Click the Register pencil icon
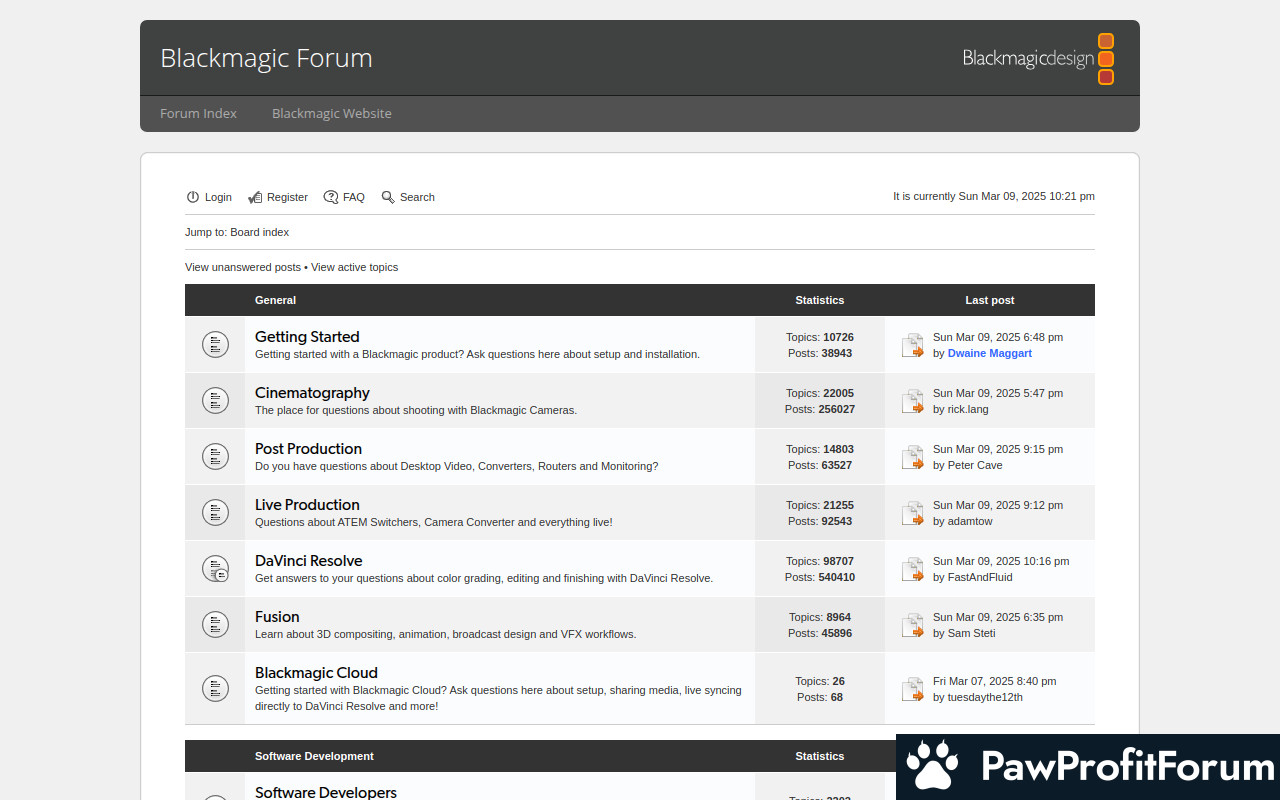Screen dimensions: 1280x800 255,197
